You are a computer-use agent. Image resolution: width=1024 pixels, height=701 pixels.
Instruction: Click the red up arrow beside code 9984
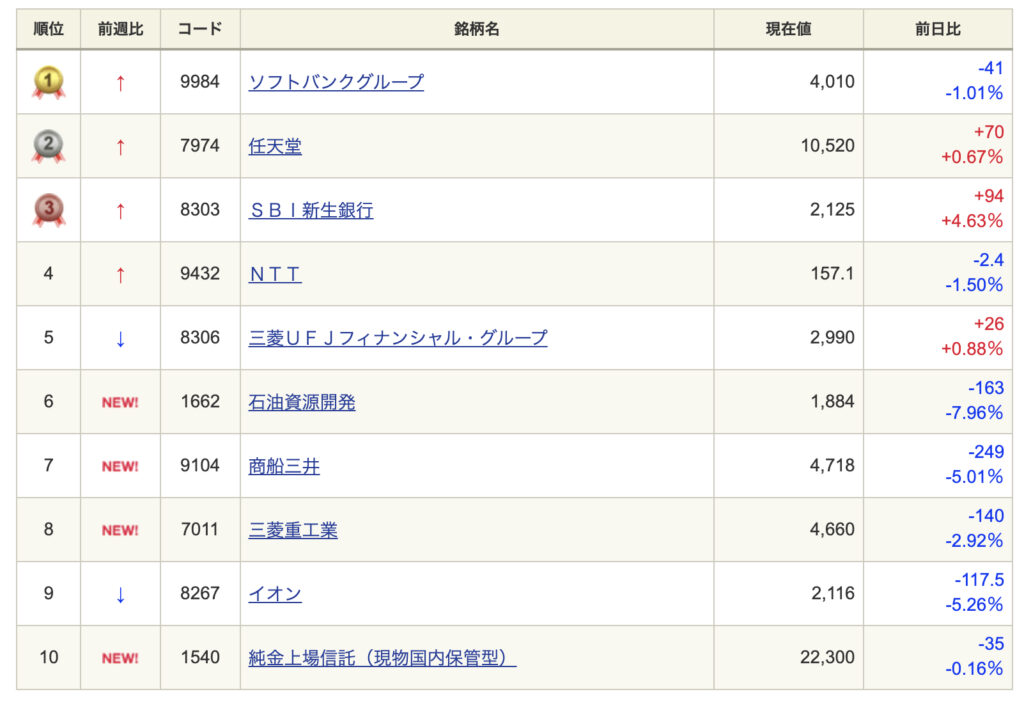point(120,83)
